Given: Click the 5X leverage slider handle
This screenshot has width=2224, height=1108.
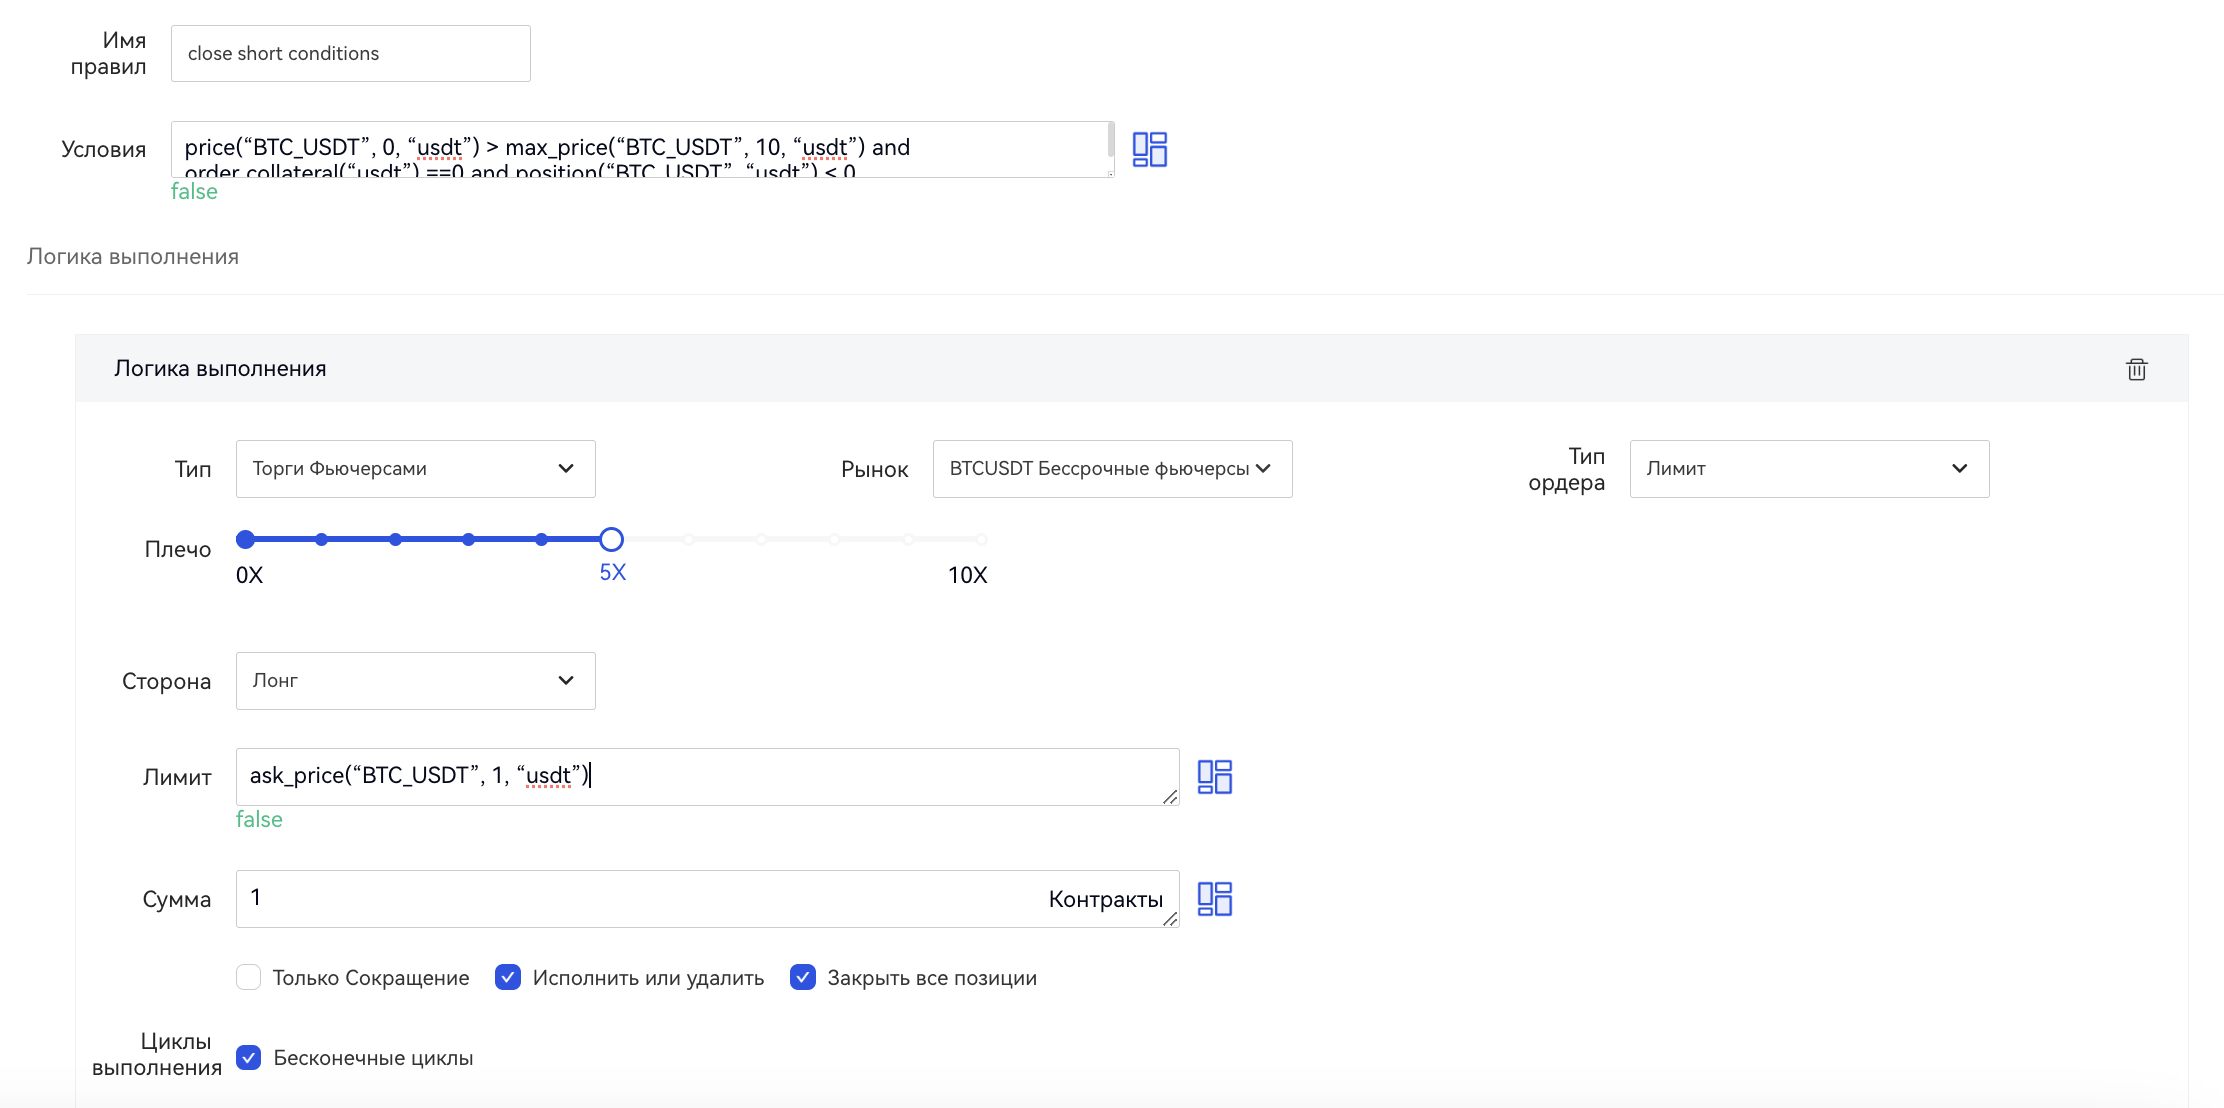Looking at the screenshot, I should [x=611, y=540].
